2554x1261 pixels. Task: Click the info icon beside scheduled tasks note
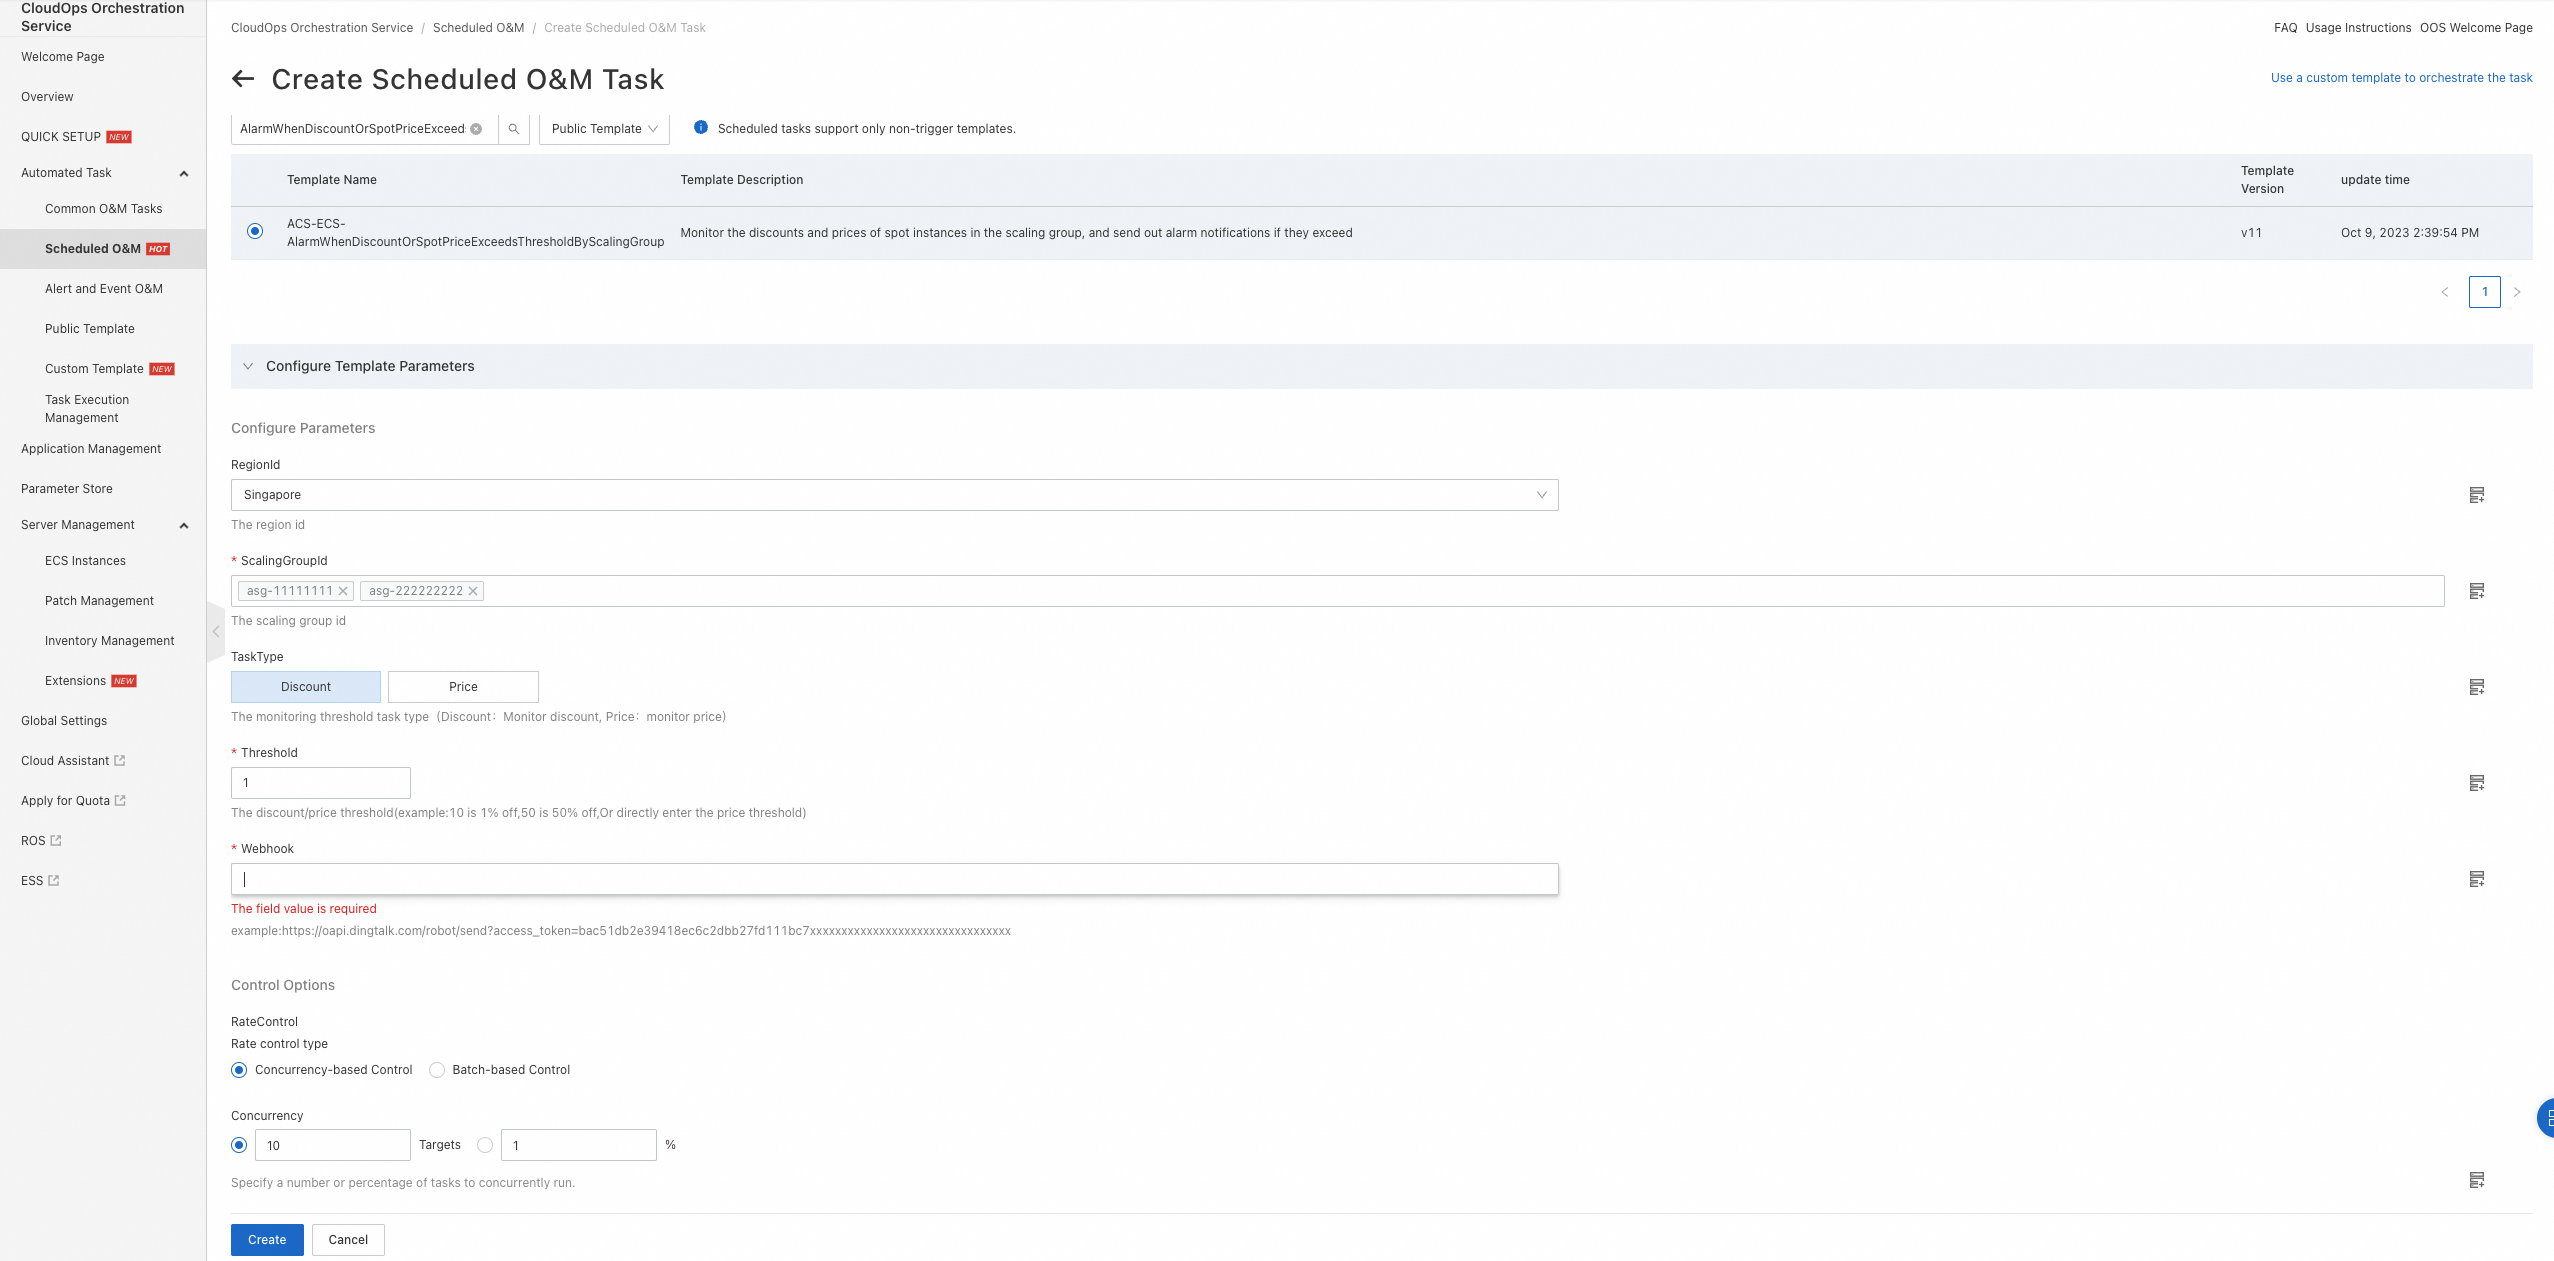point(701,127)
